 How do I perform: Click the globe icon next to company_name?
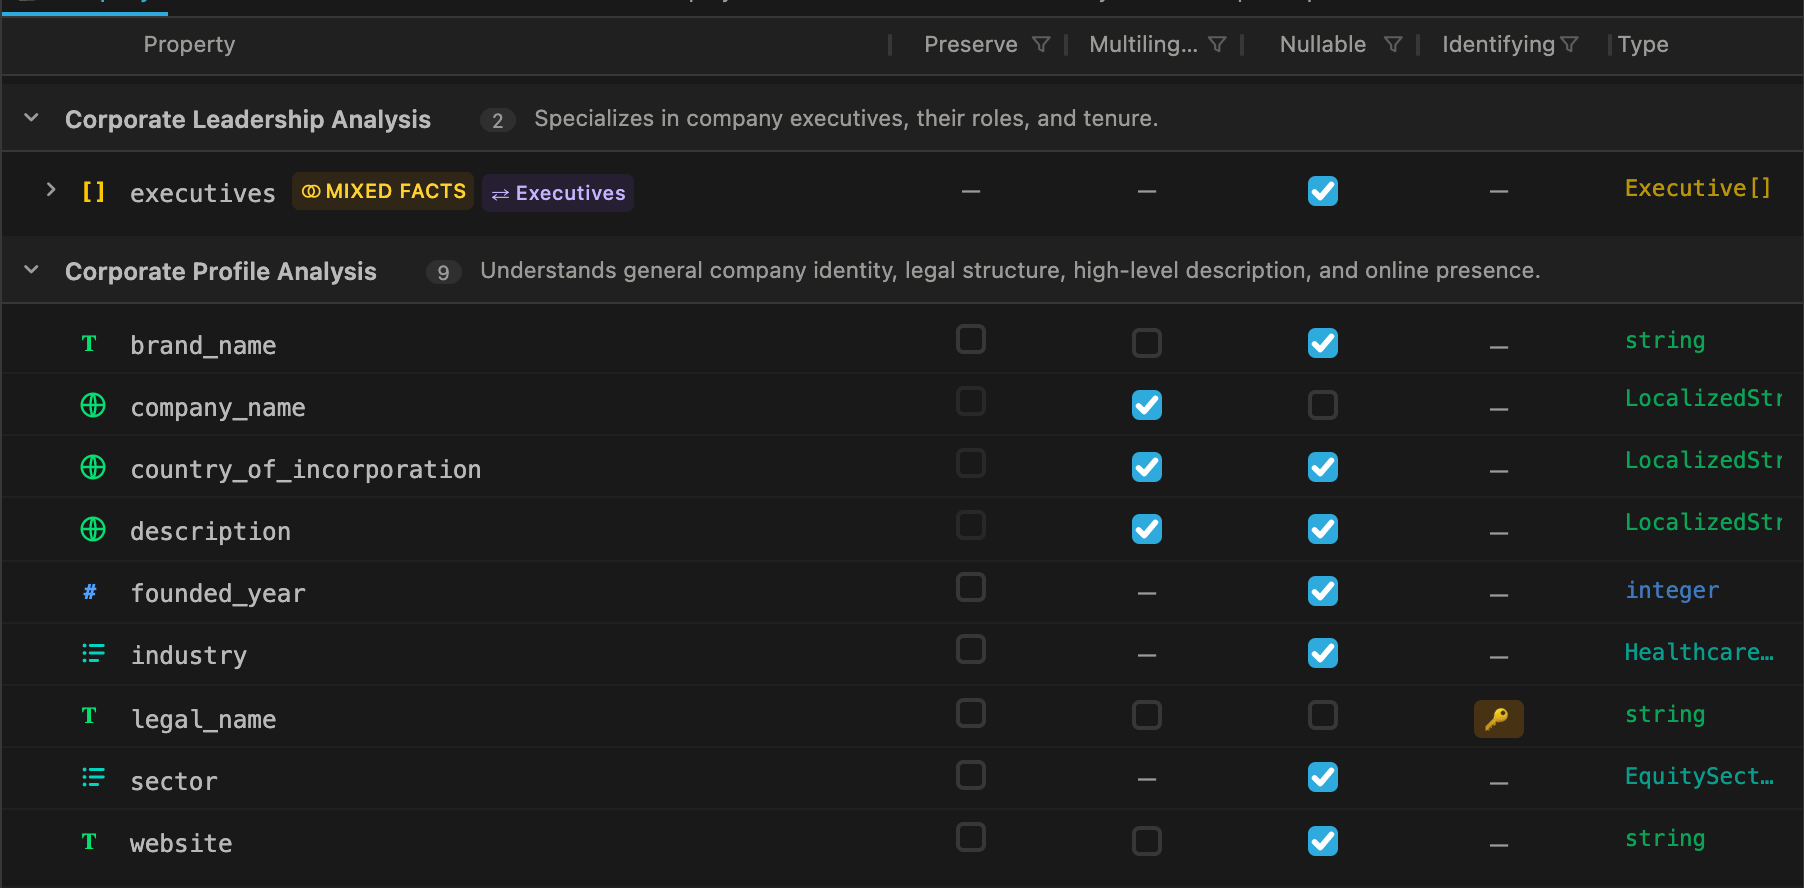(93, 405)
